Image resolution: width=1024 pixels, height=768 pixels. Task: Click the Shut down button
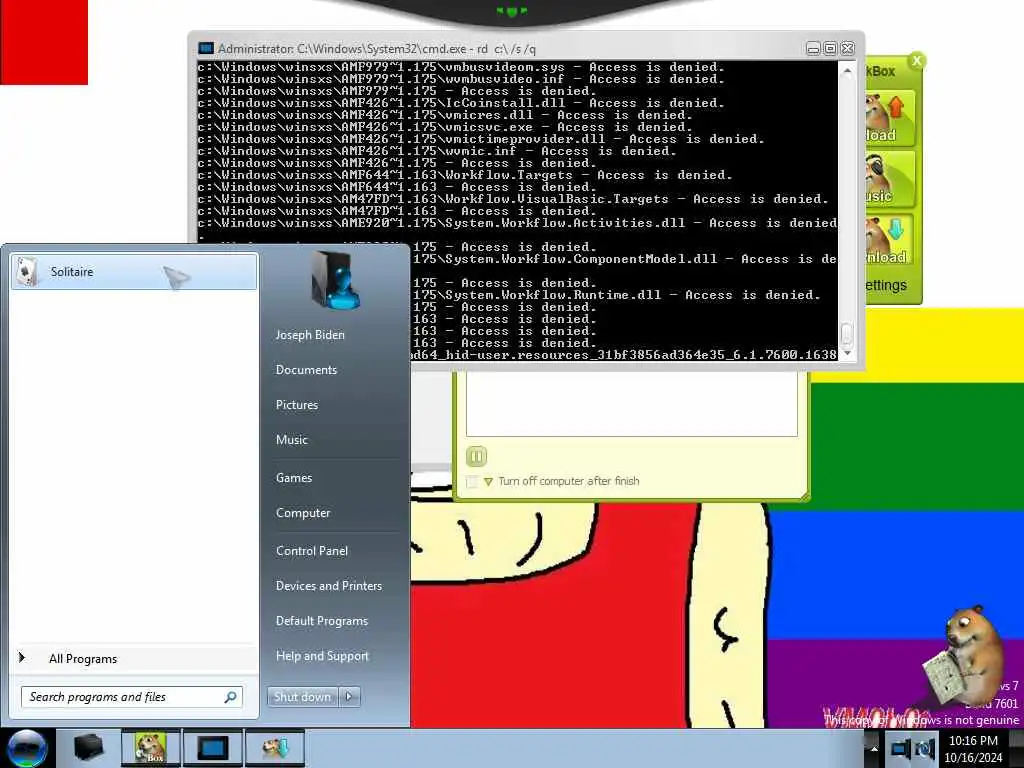coord(302,697)
